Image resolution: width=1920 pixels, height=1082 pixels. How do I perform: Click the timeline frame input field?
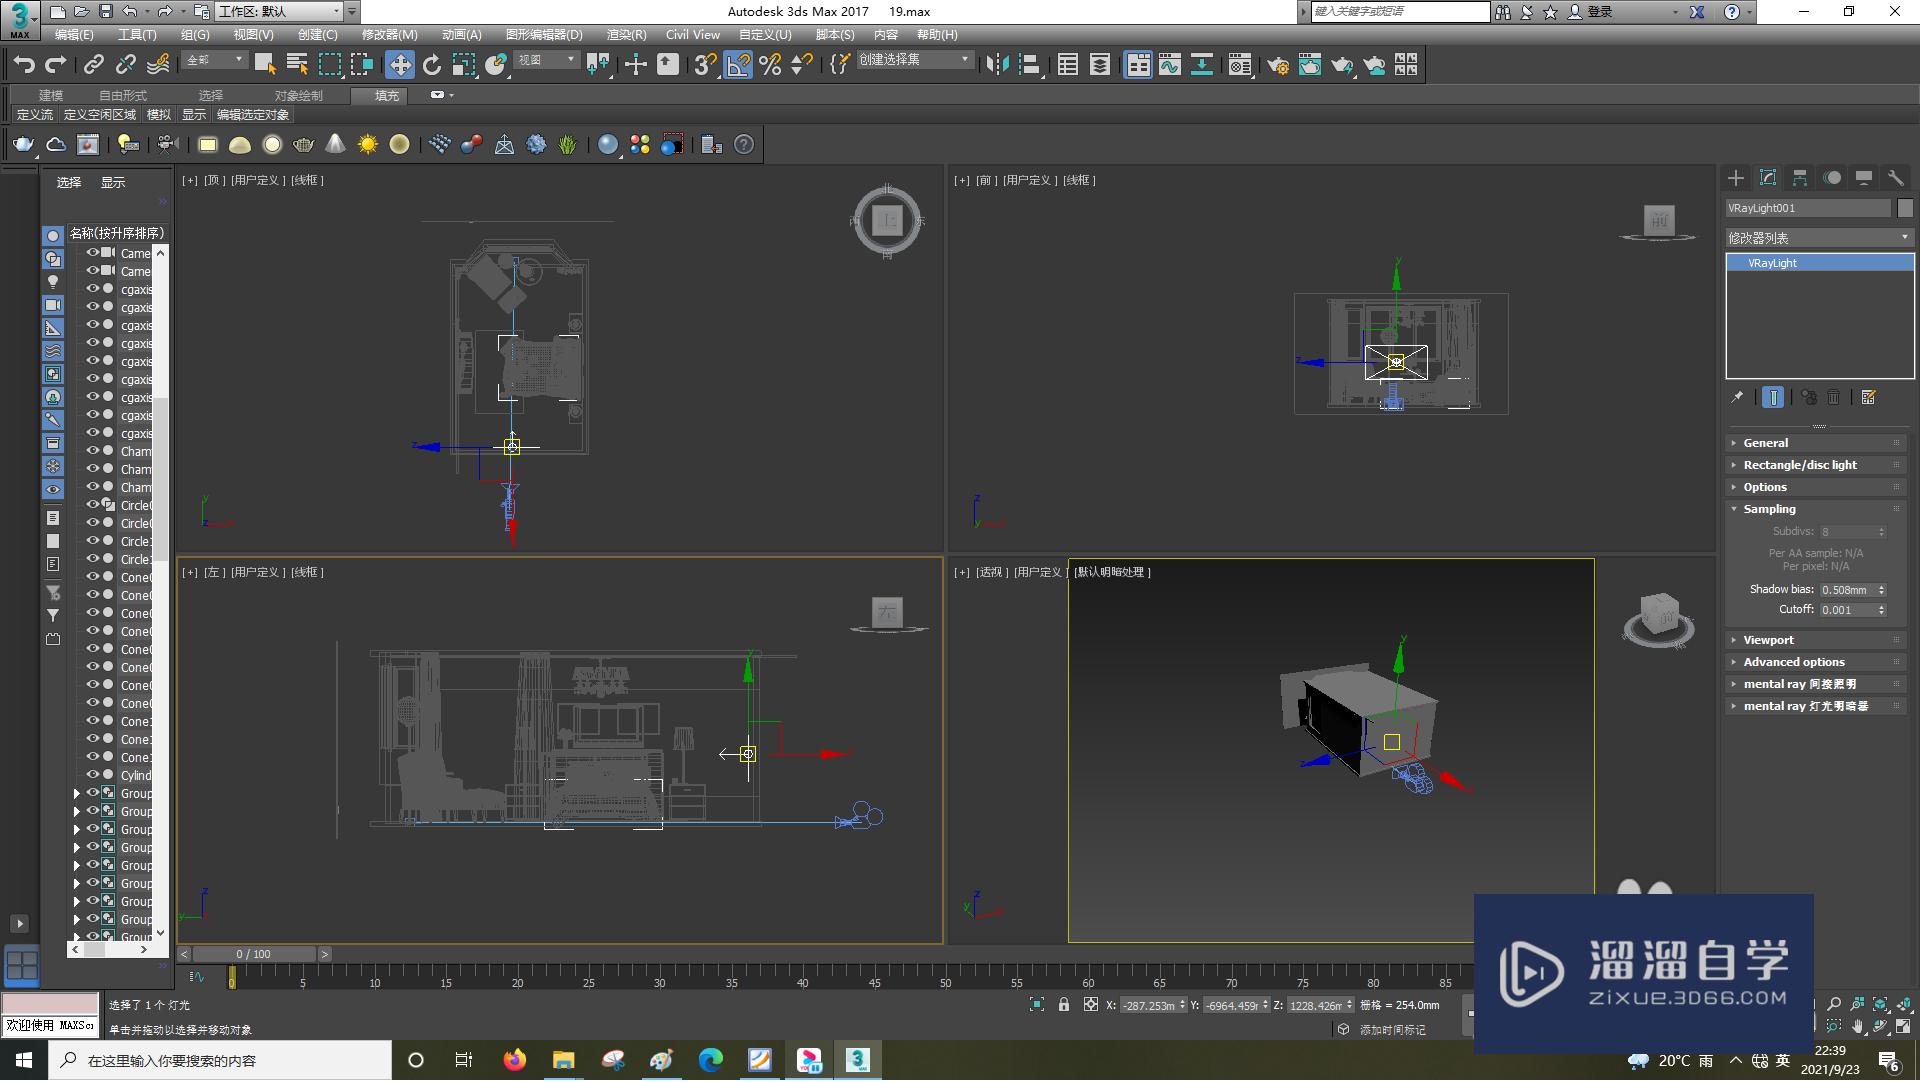(255, 953)
